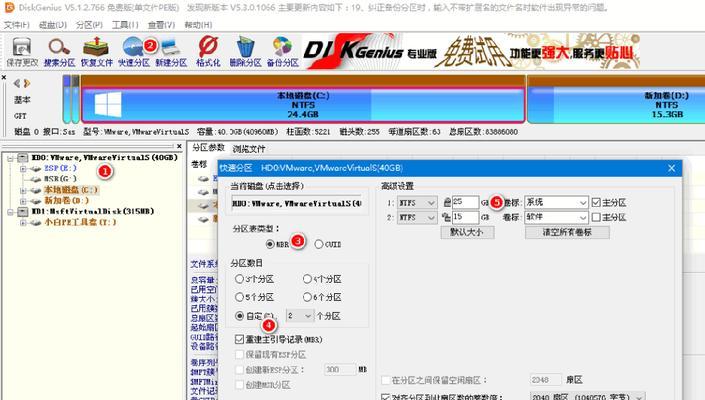Open the Tools menu

pyautogui.click(x=125, y=25)
